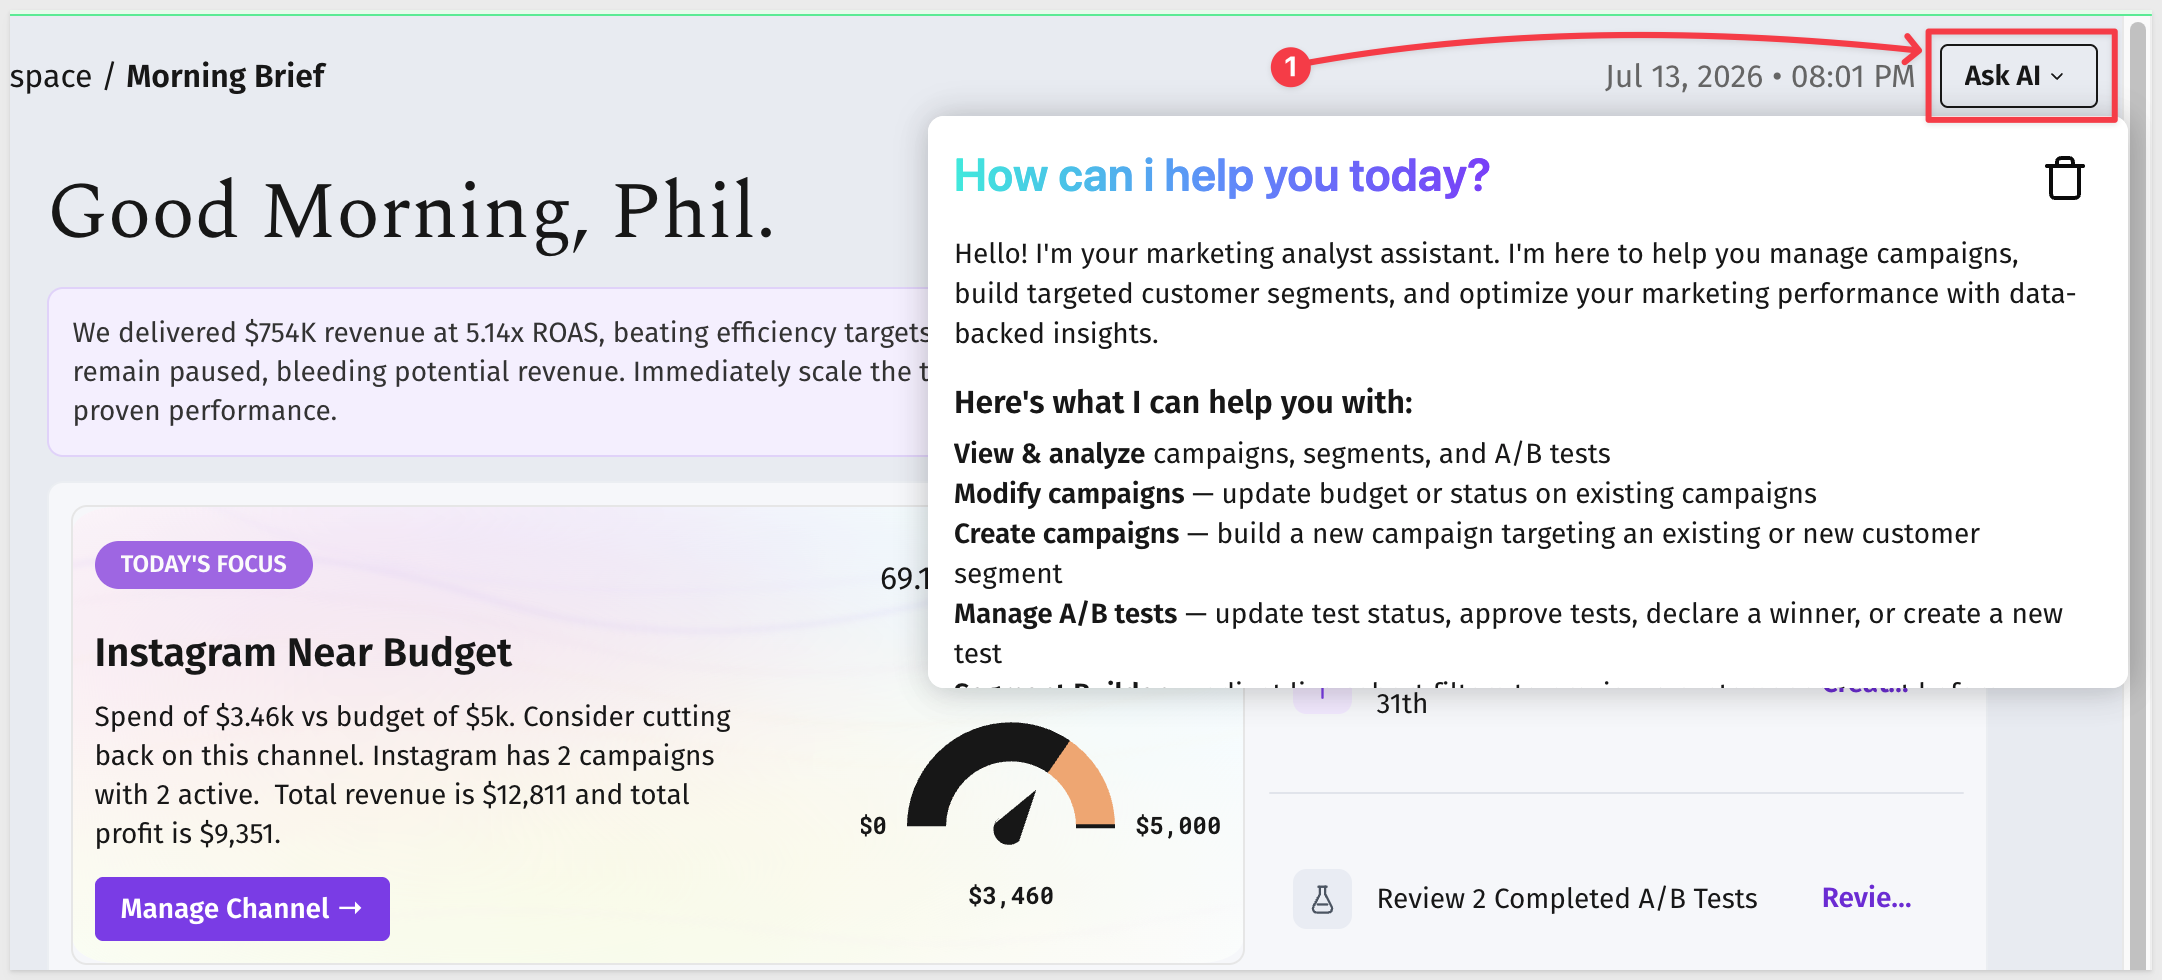This screenshot has width=2162, height=980.
Task: Click the page vertical scrollbar
Action: click(x=2138, y=490)
